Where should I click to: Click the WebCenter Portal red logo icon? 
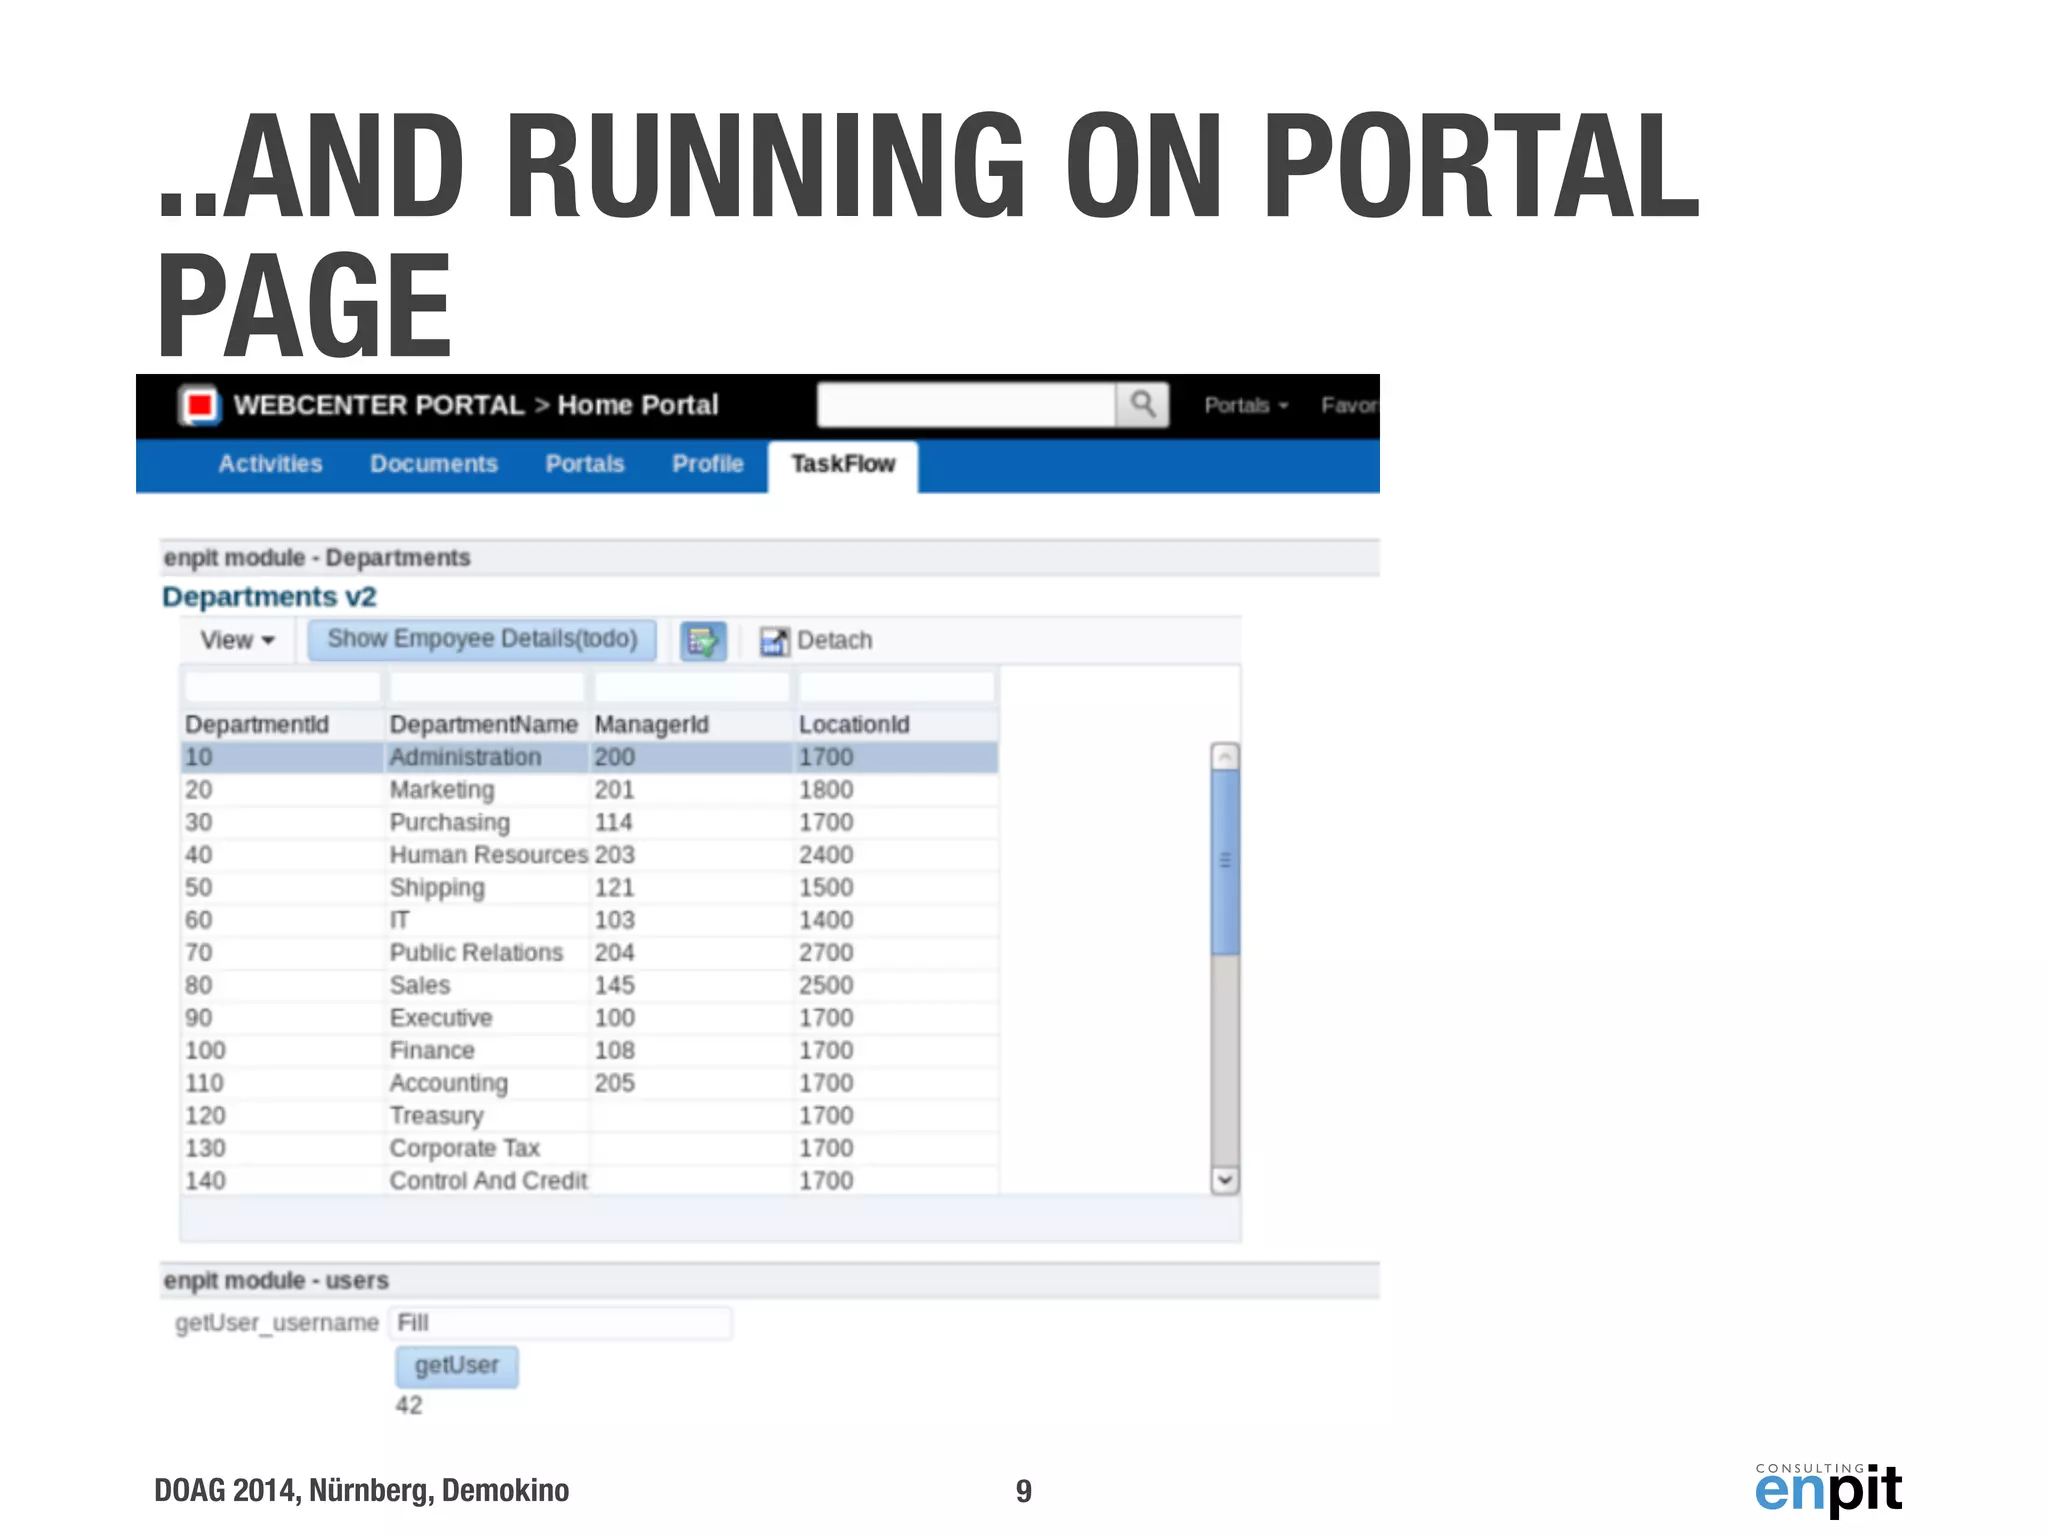point(199,405)
